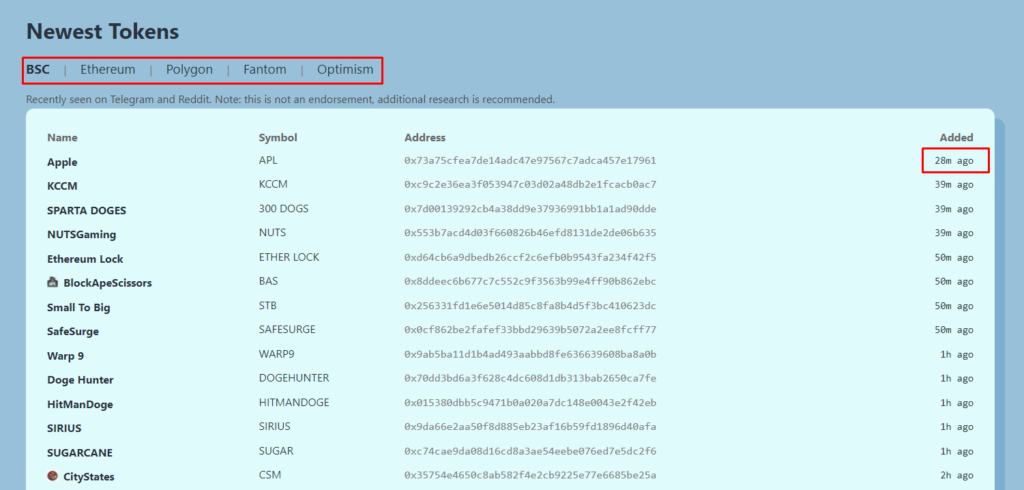The height and width of the screenshot is (490, 1024).
Task: Click the CityStates token icon
Action: tap(53, 476)
